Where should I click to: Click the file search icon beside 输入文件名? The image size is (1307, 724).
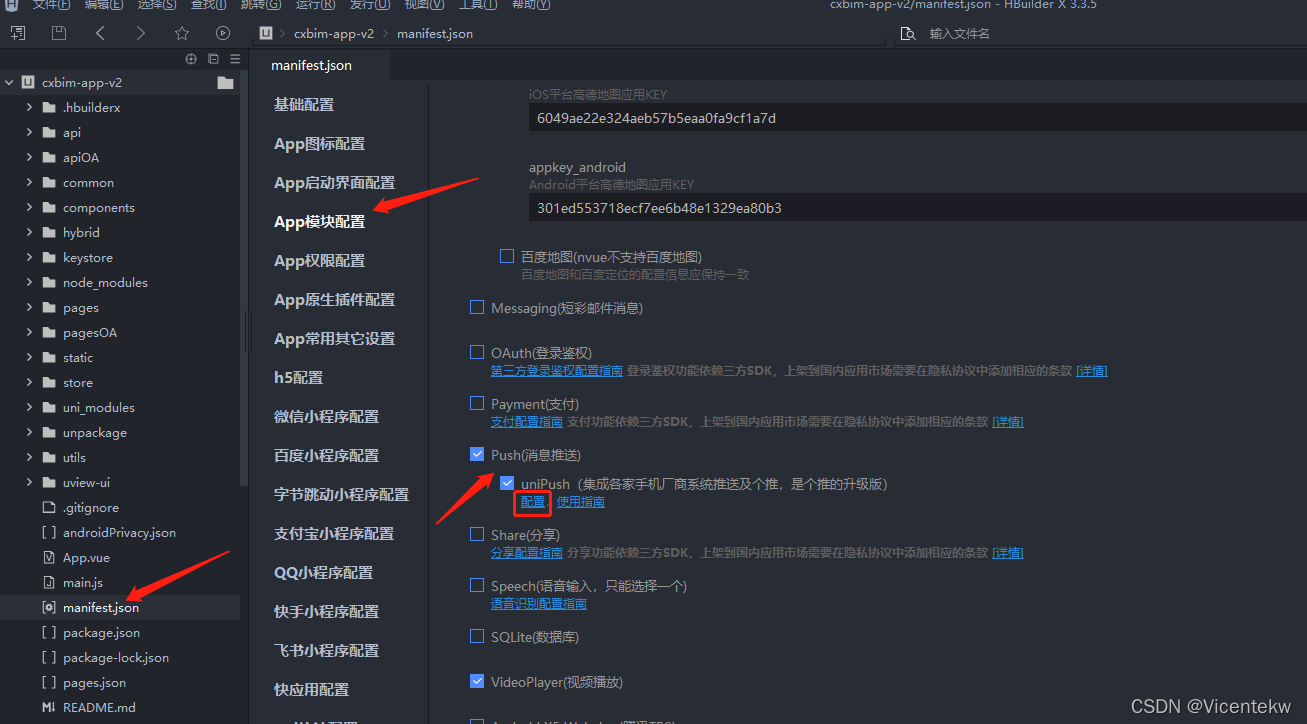click(908, 33)
